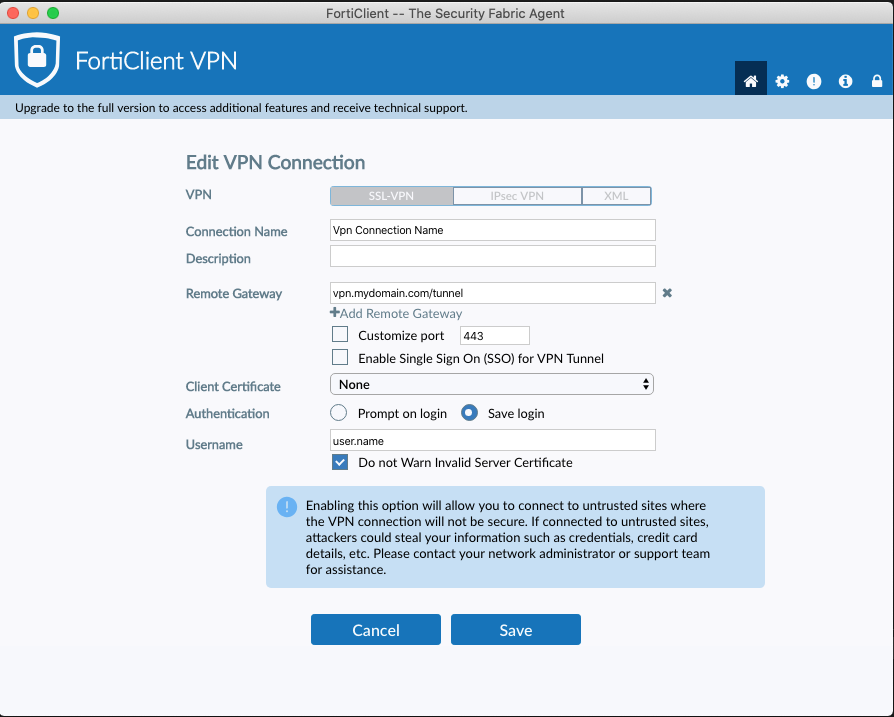The width and height of the screenshot is (894, 717).
Task: Uncheck Do not Warn Invalid Server Certificate
Action: (340, 462)
